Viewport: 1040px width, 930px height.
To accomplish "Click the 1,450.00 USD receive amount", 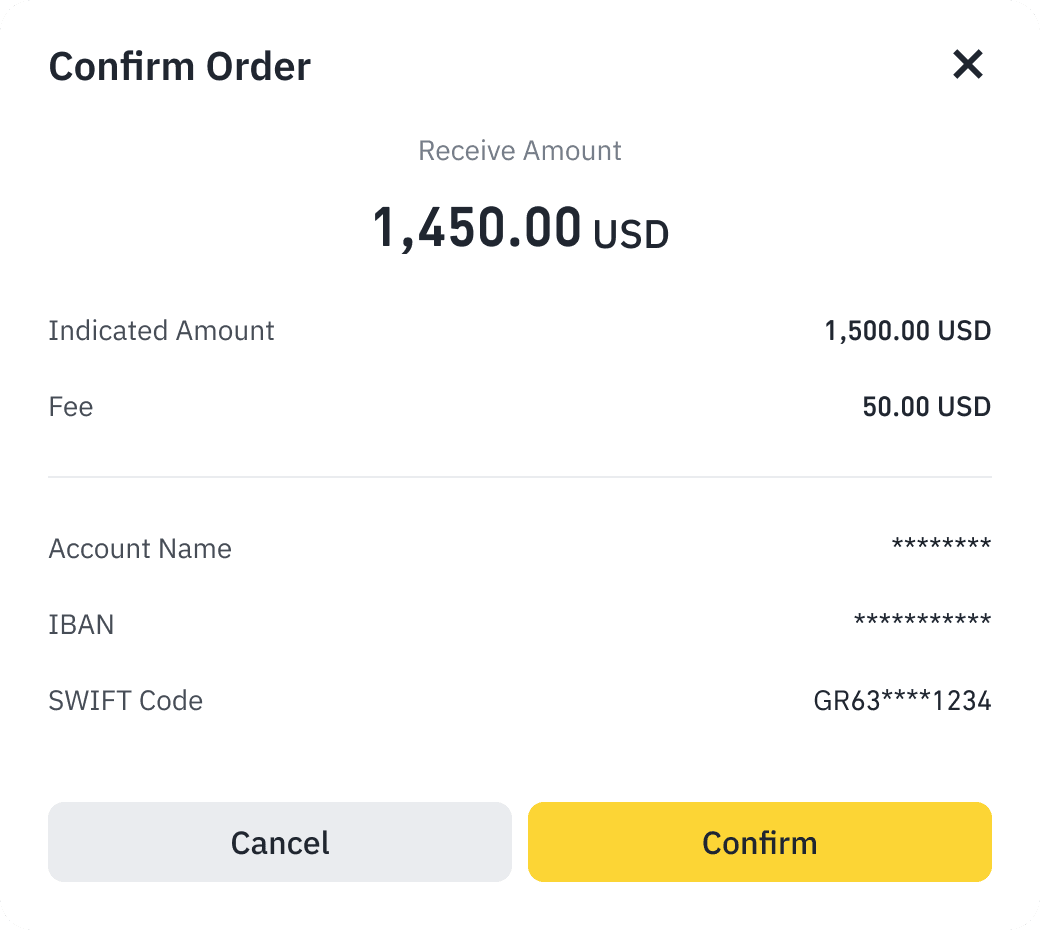I will [477, 227].
